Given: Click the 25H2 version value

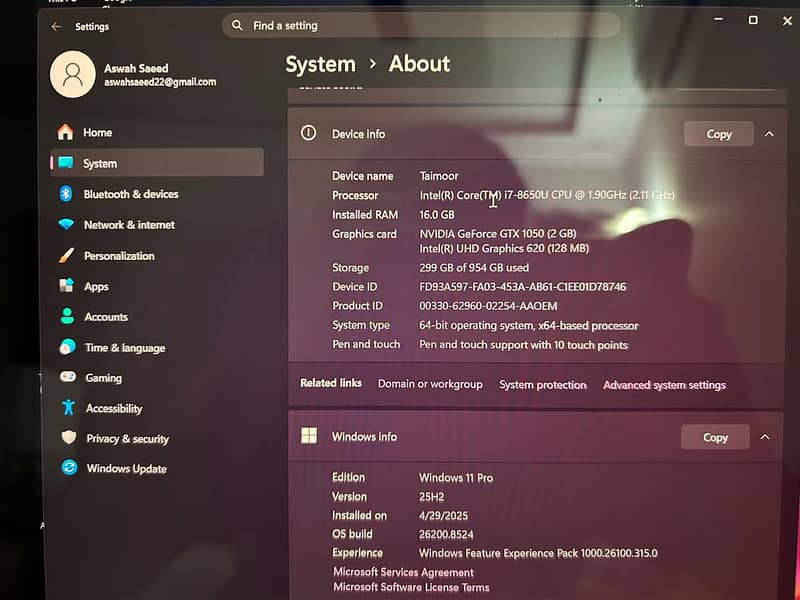Looking at the screenshot, I should point(432,497).
